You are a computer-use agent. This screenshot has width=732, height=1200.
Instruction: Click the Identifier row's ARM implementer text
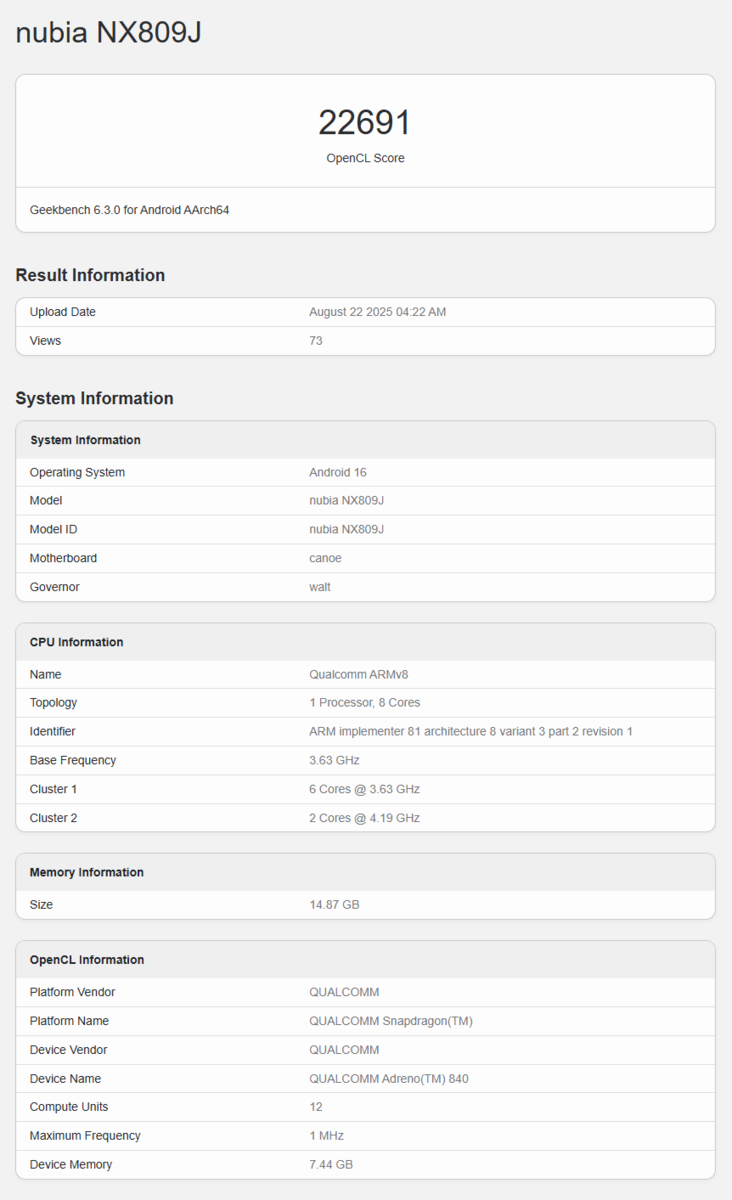tap(470, 732)
